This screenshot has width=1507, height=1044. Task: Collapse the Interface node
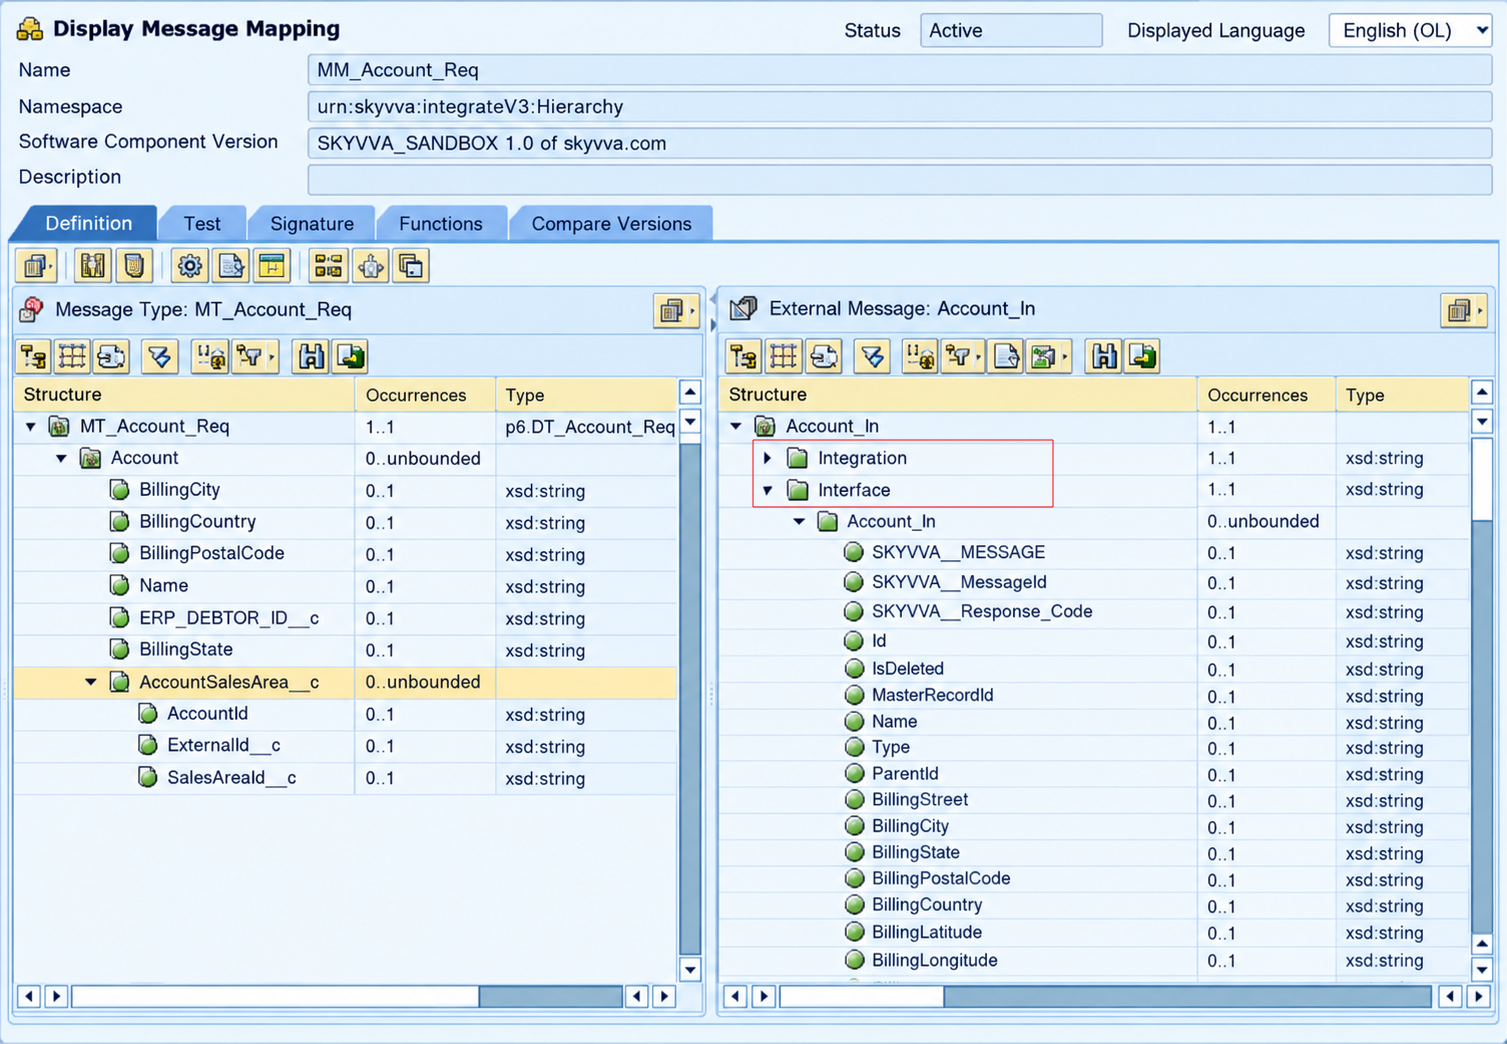pos(768,490)
